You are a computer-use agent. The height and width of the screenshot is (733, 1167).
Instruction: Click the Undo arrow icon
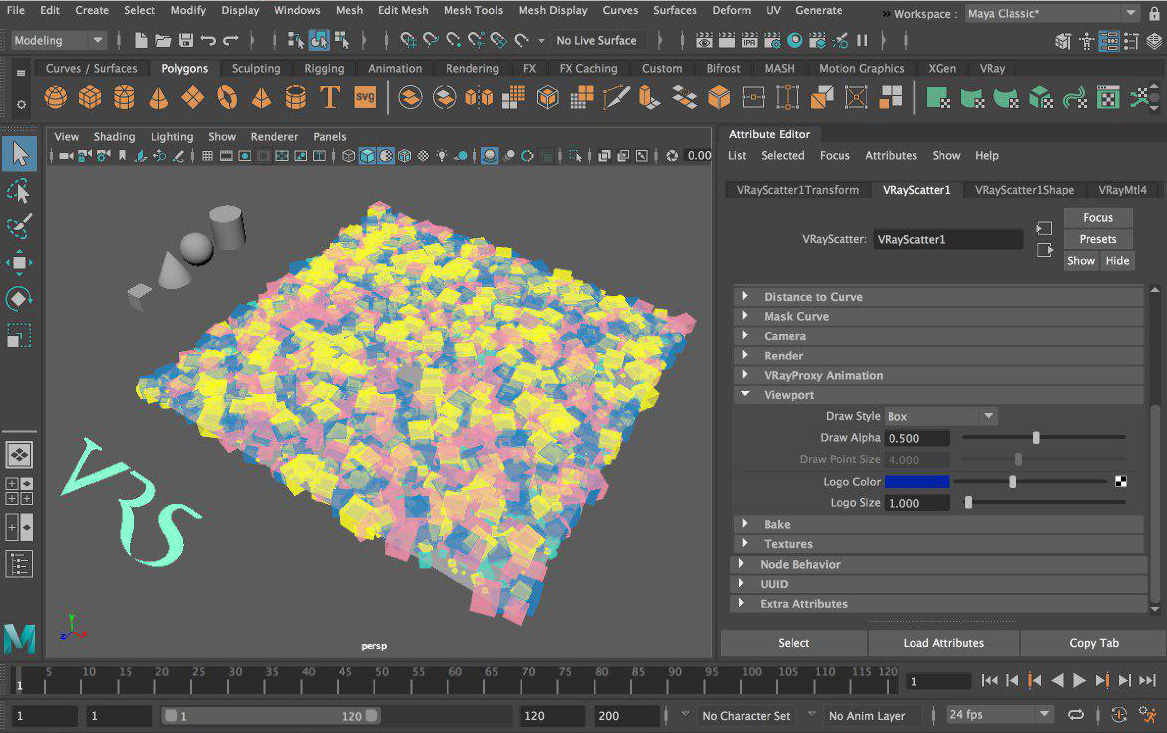pos(208,40)
